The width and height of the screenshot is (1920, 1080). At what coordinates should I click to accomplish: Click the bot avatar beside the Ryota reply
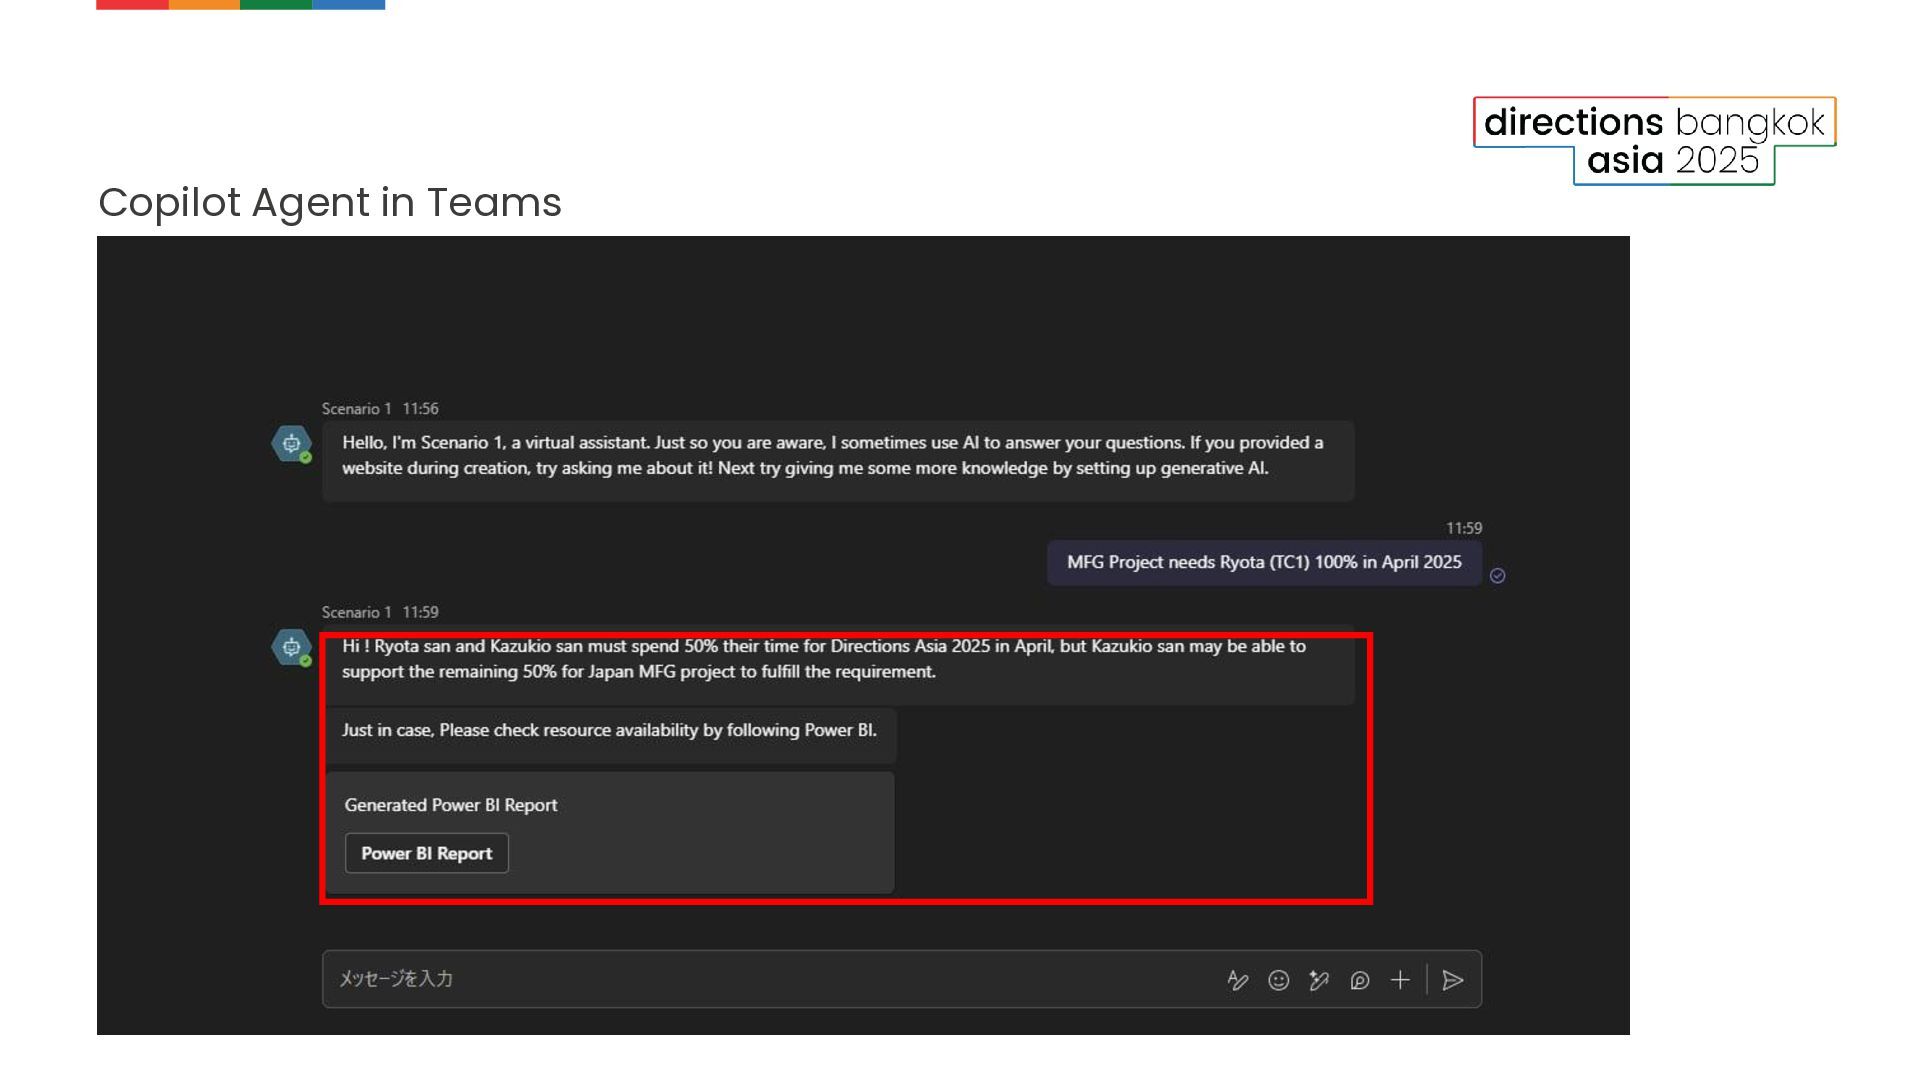(291, 647)
